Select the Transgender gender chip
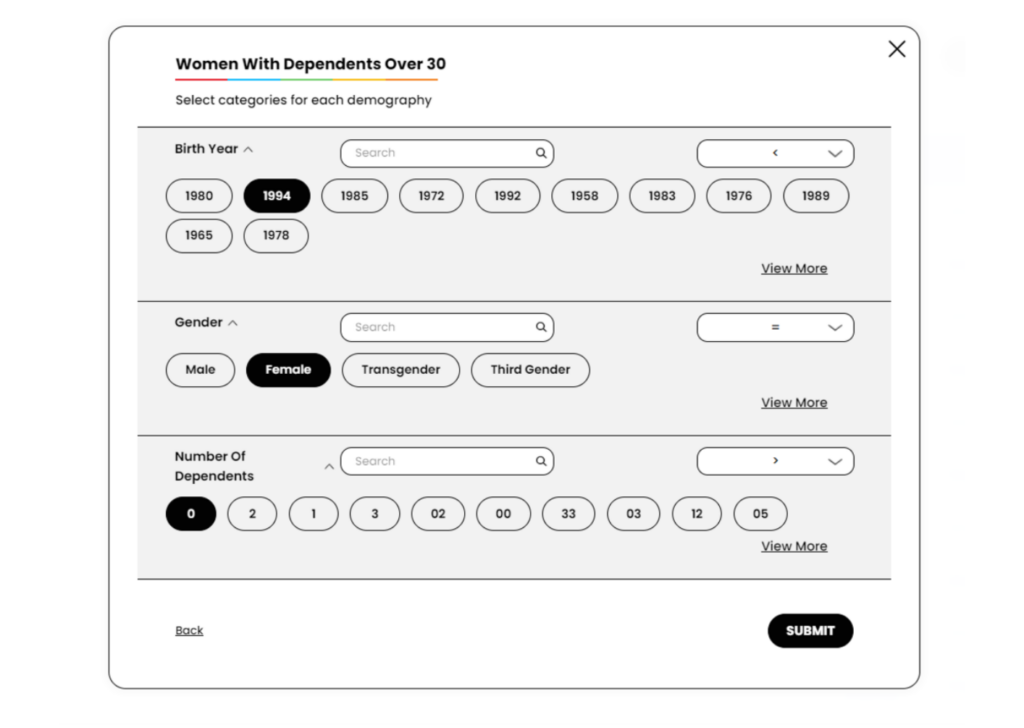The image size is (1024, 728). coord(400,370)
